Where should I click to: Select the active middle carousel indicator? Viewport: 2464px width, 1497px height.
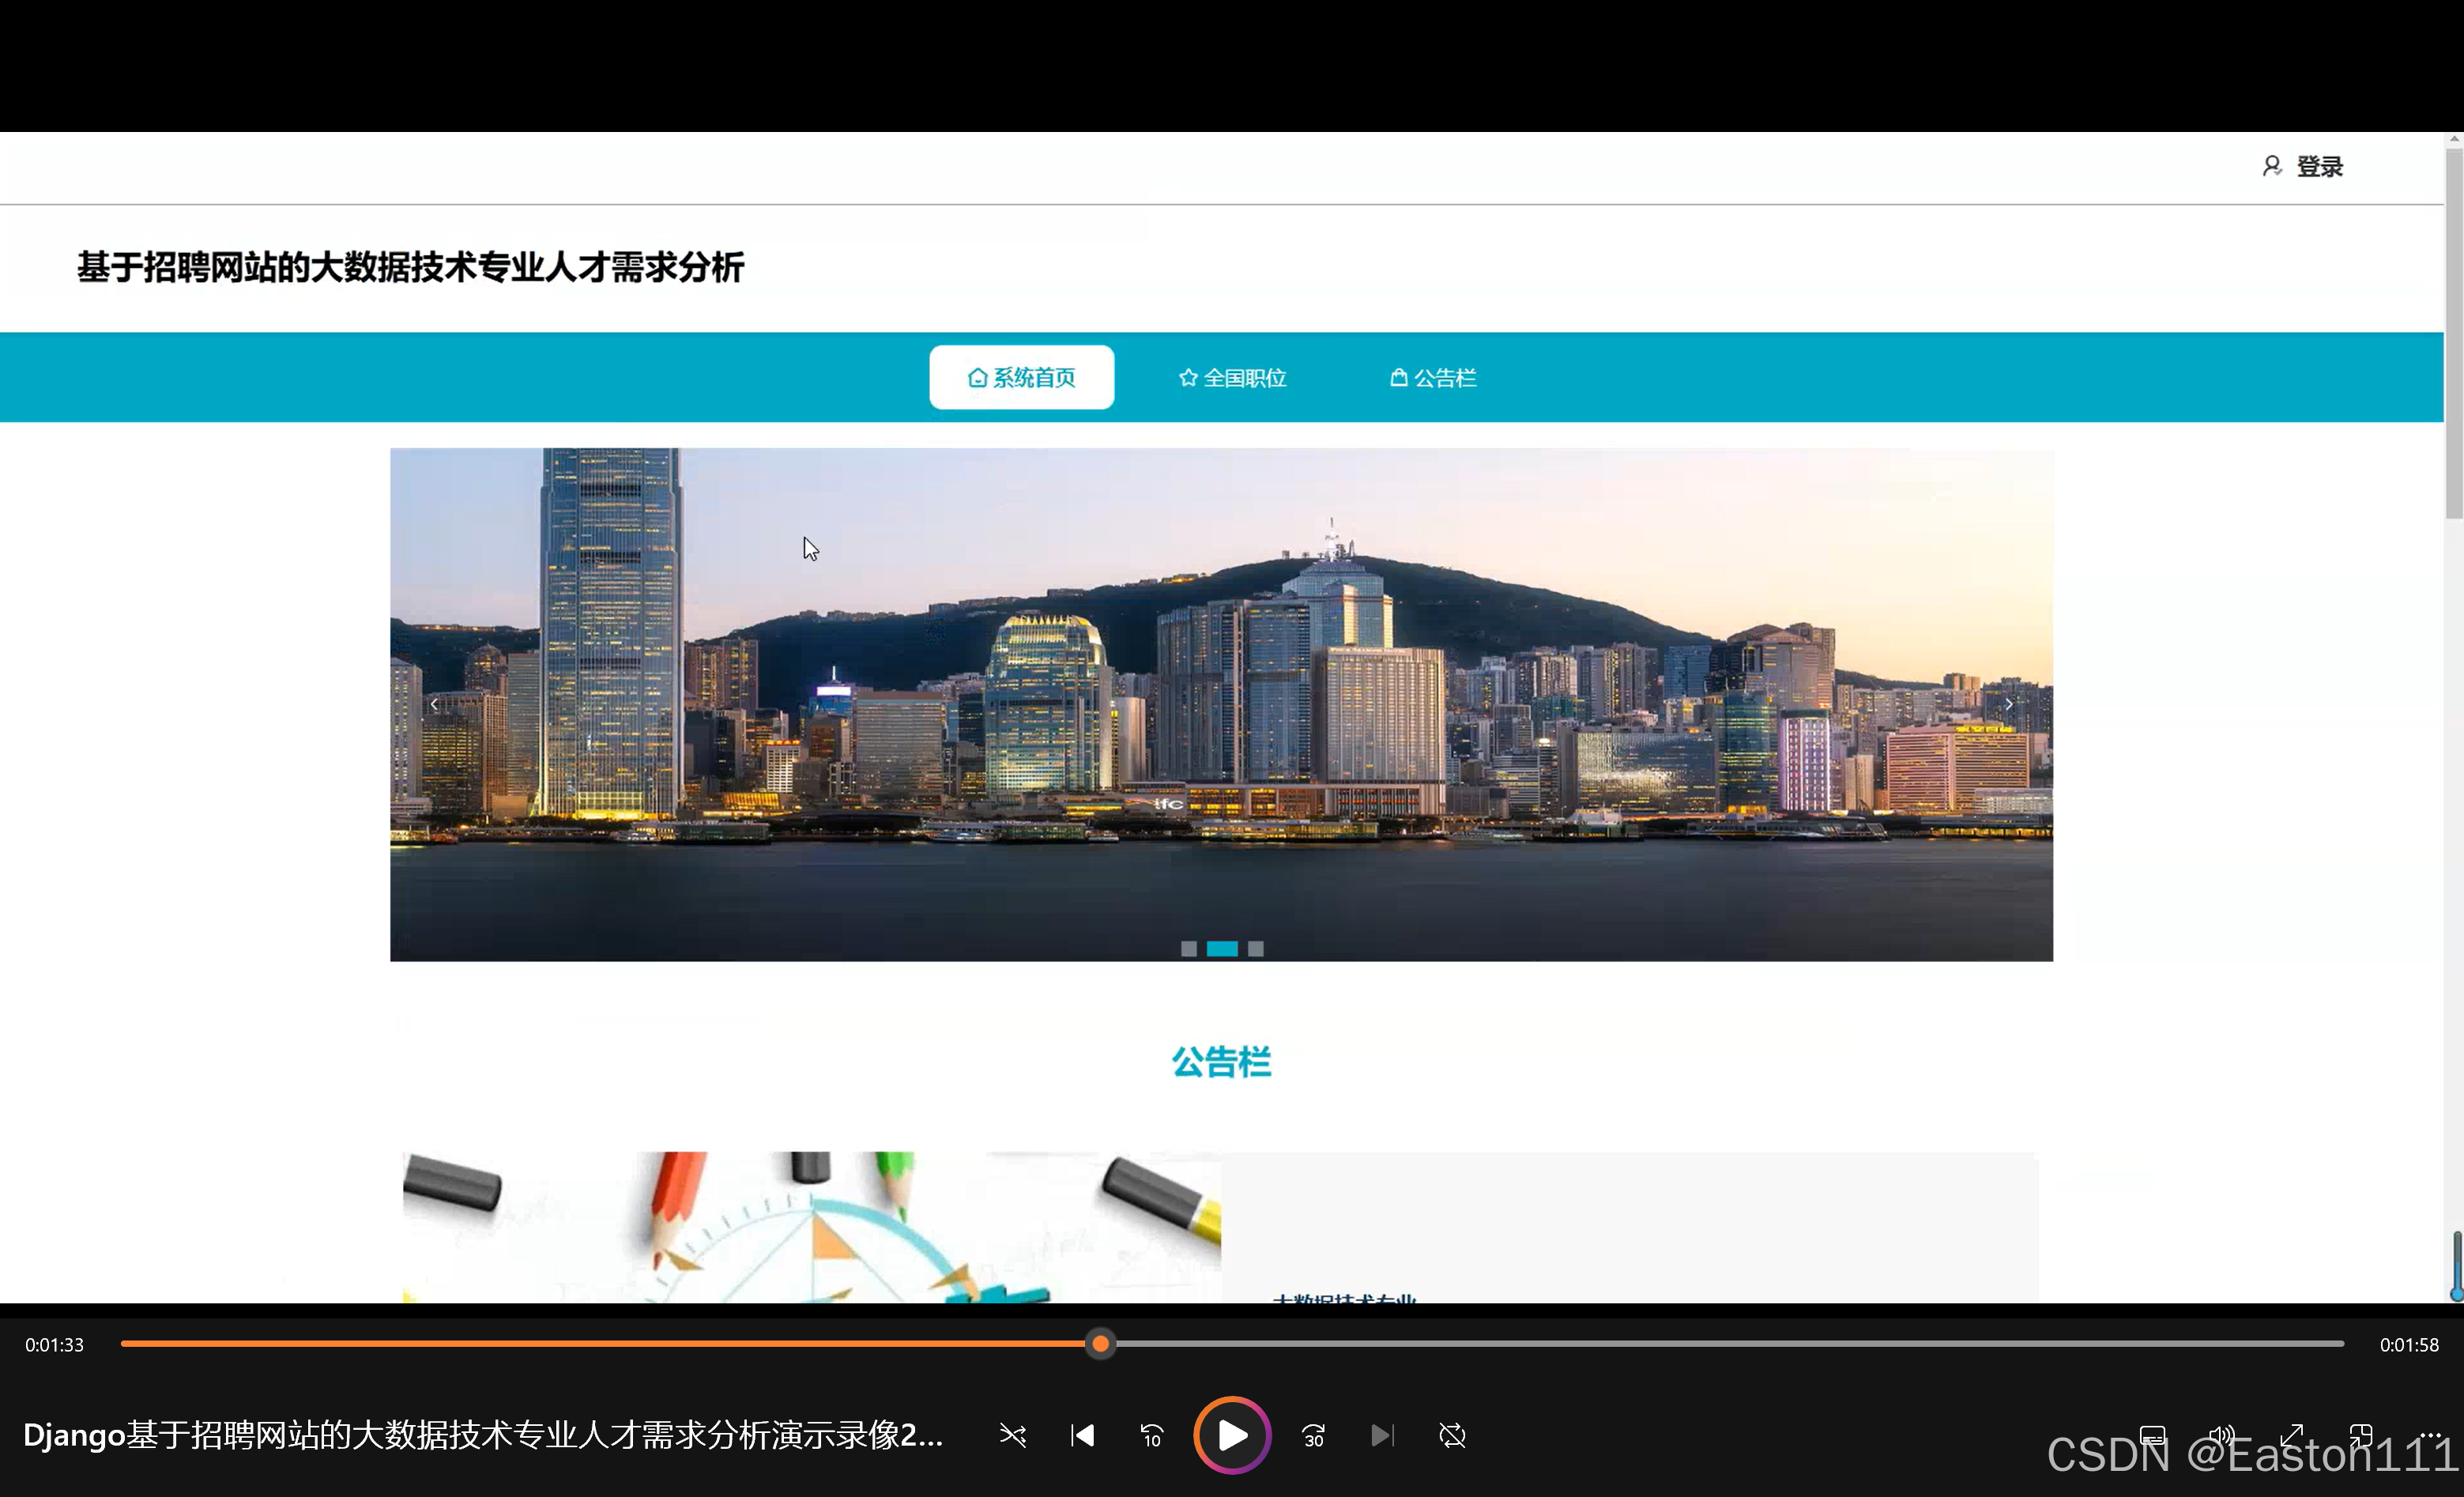1222,949
